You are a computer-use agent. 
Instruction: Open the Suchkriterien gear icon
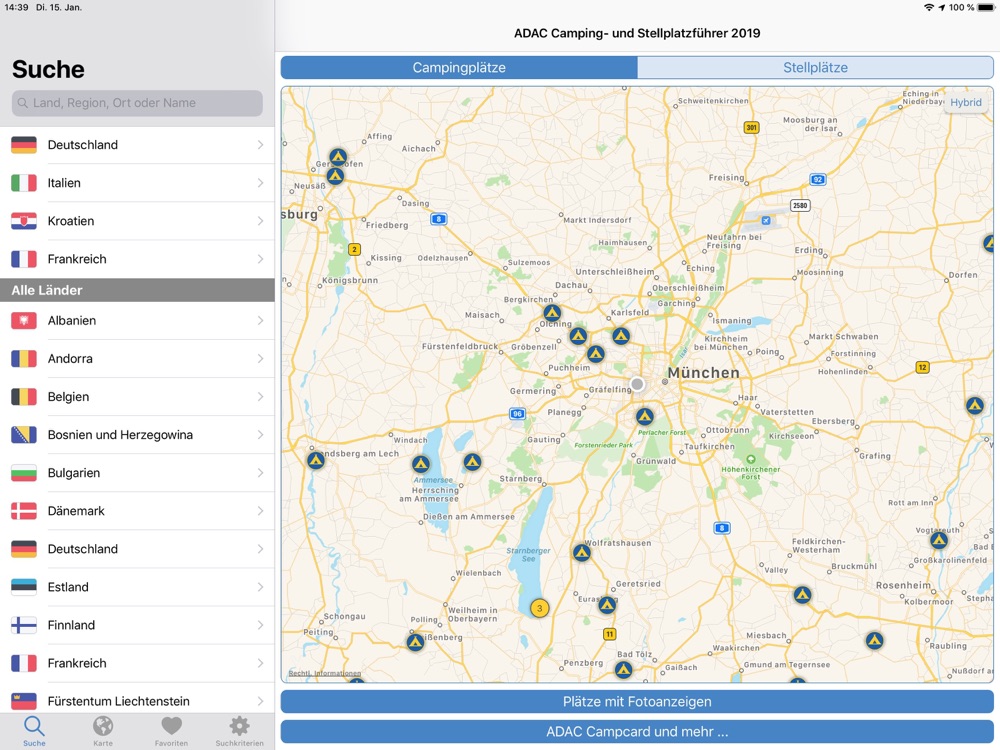pyautogui.click(x=240, y=726)
